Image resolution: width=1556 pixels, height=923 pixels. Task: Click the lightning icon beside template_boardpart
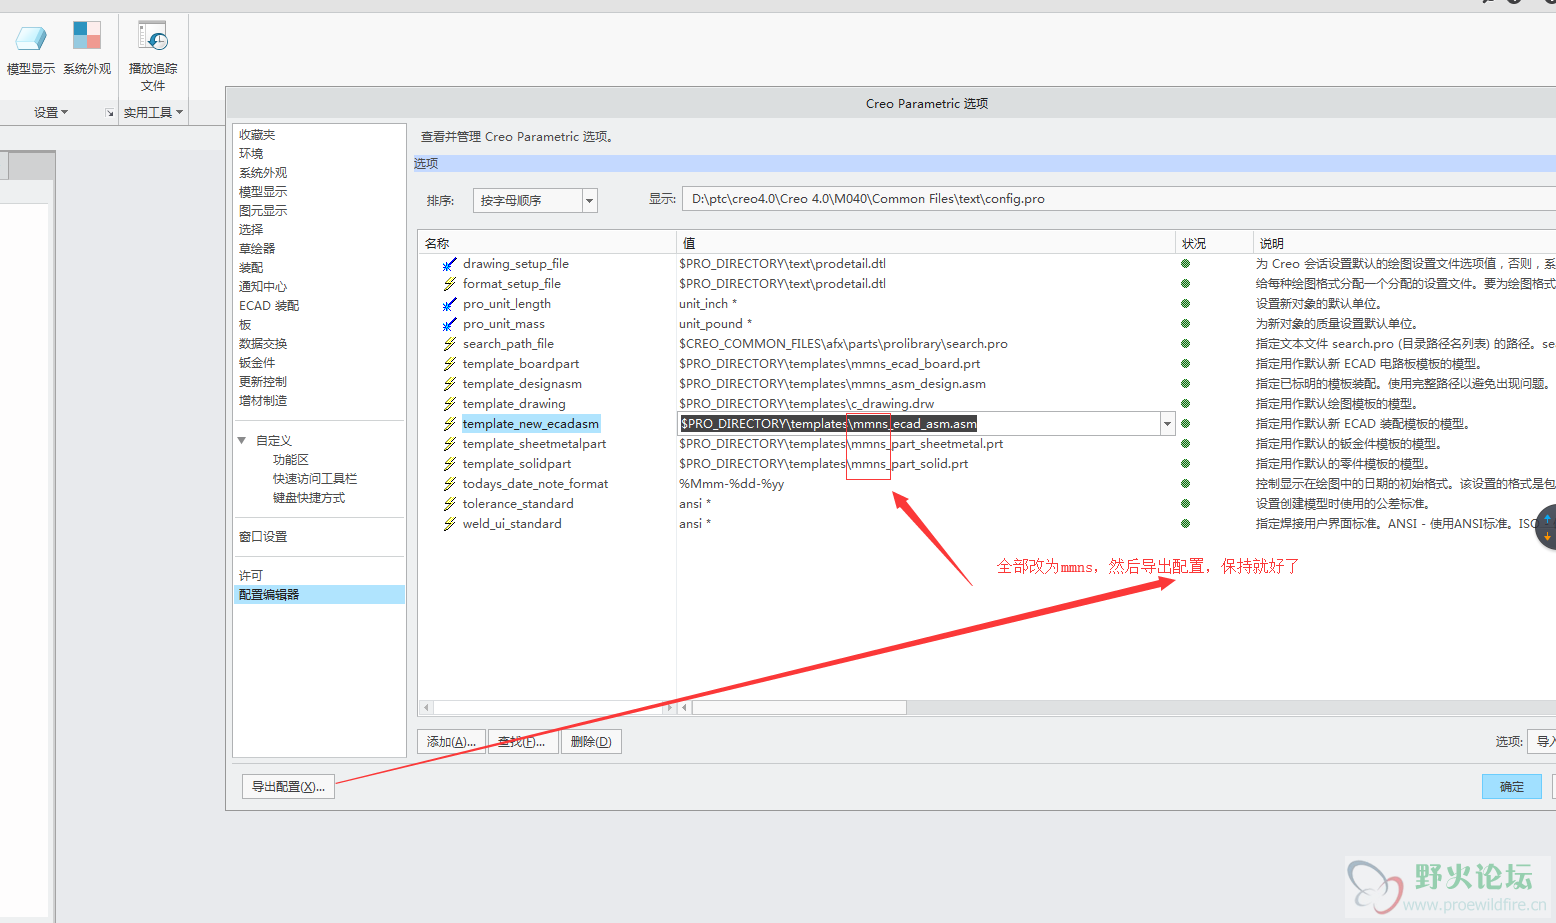click(x=450, y=364)
